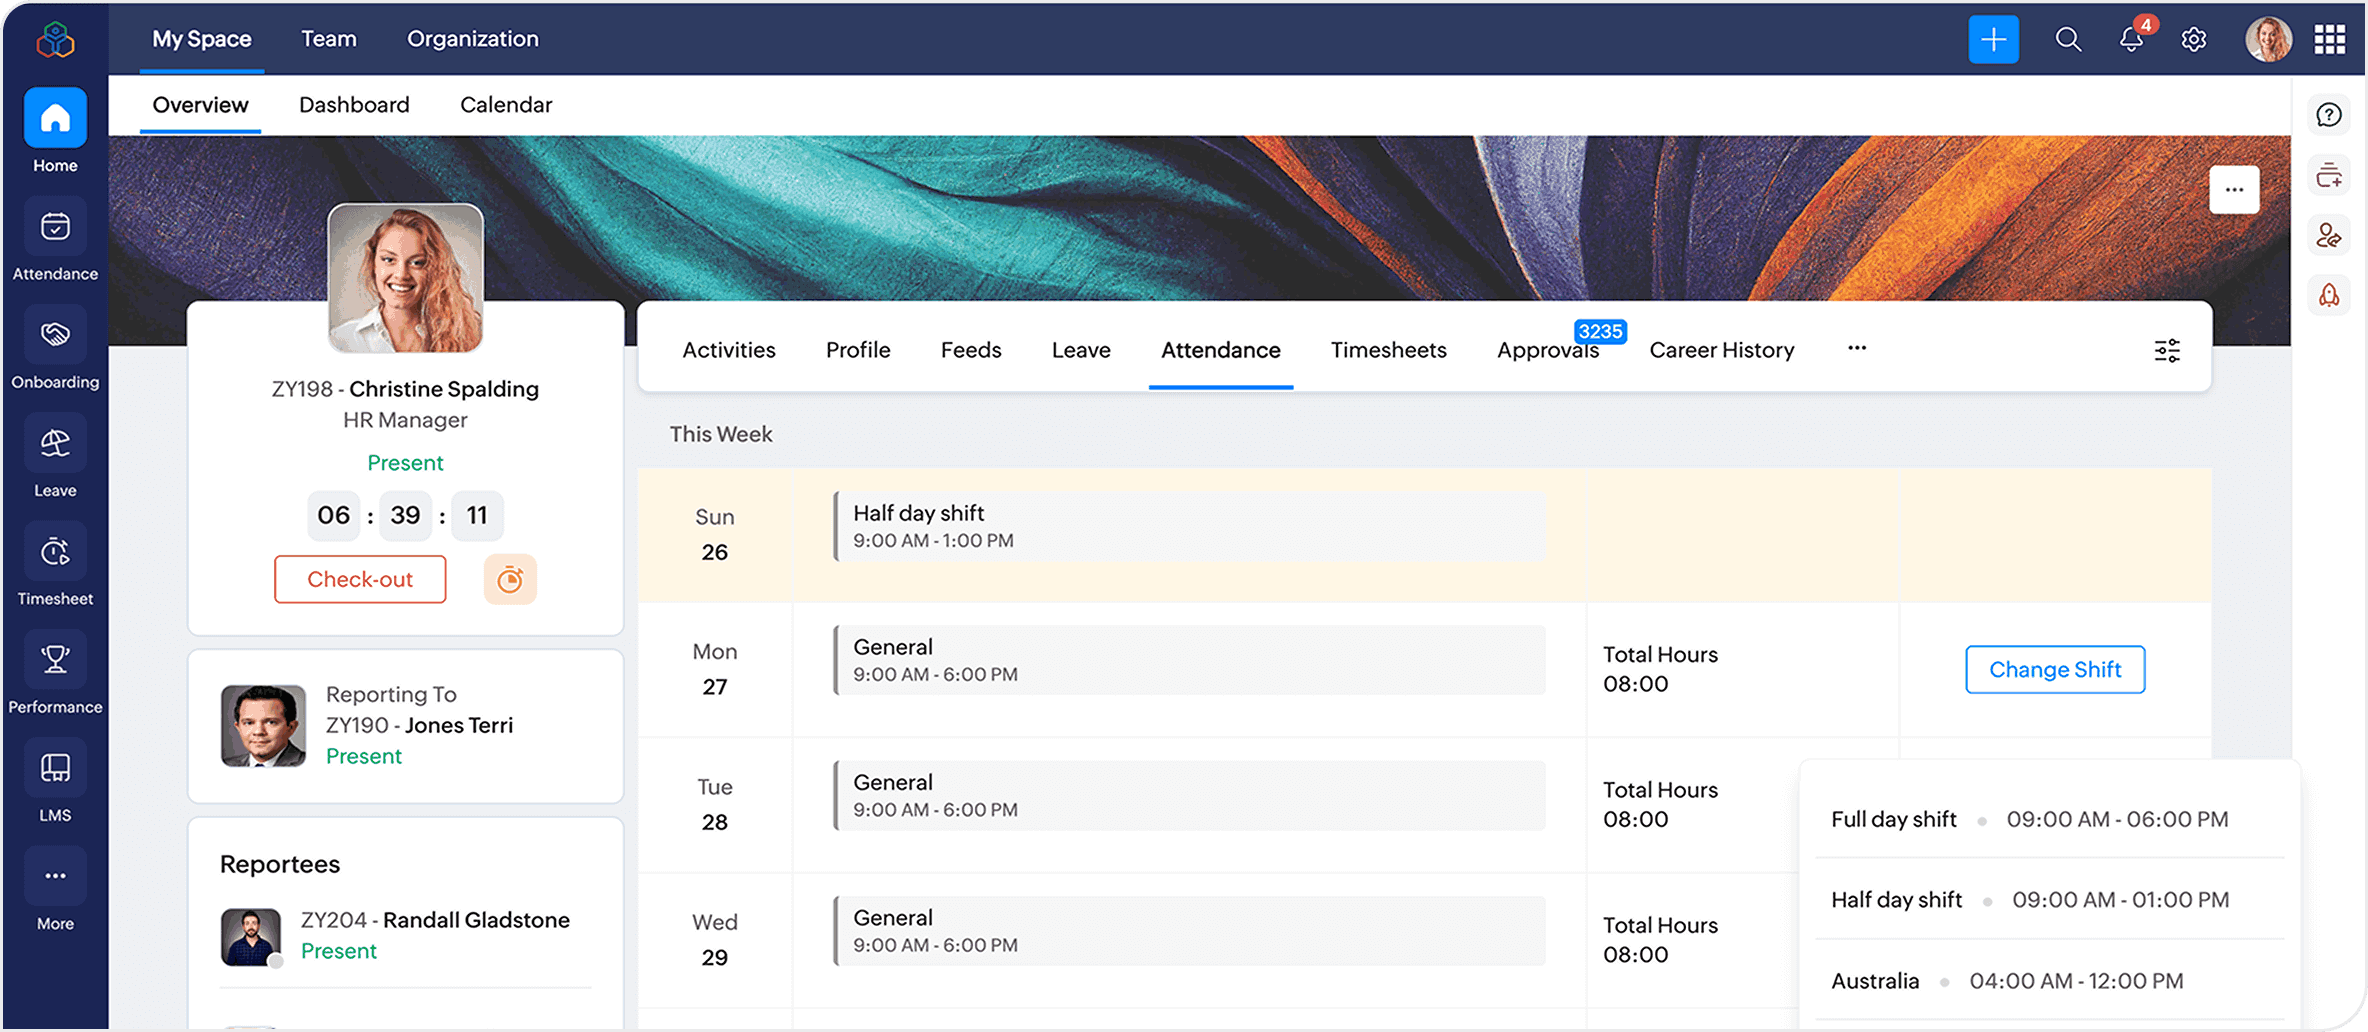
Task: Open the Feeds tab
Action: coord(971,350)
